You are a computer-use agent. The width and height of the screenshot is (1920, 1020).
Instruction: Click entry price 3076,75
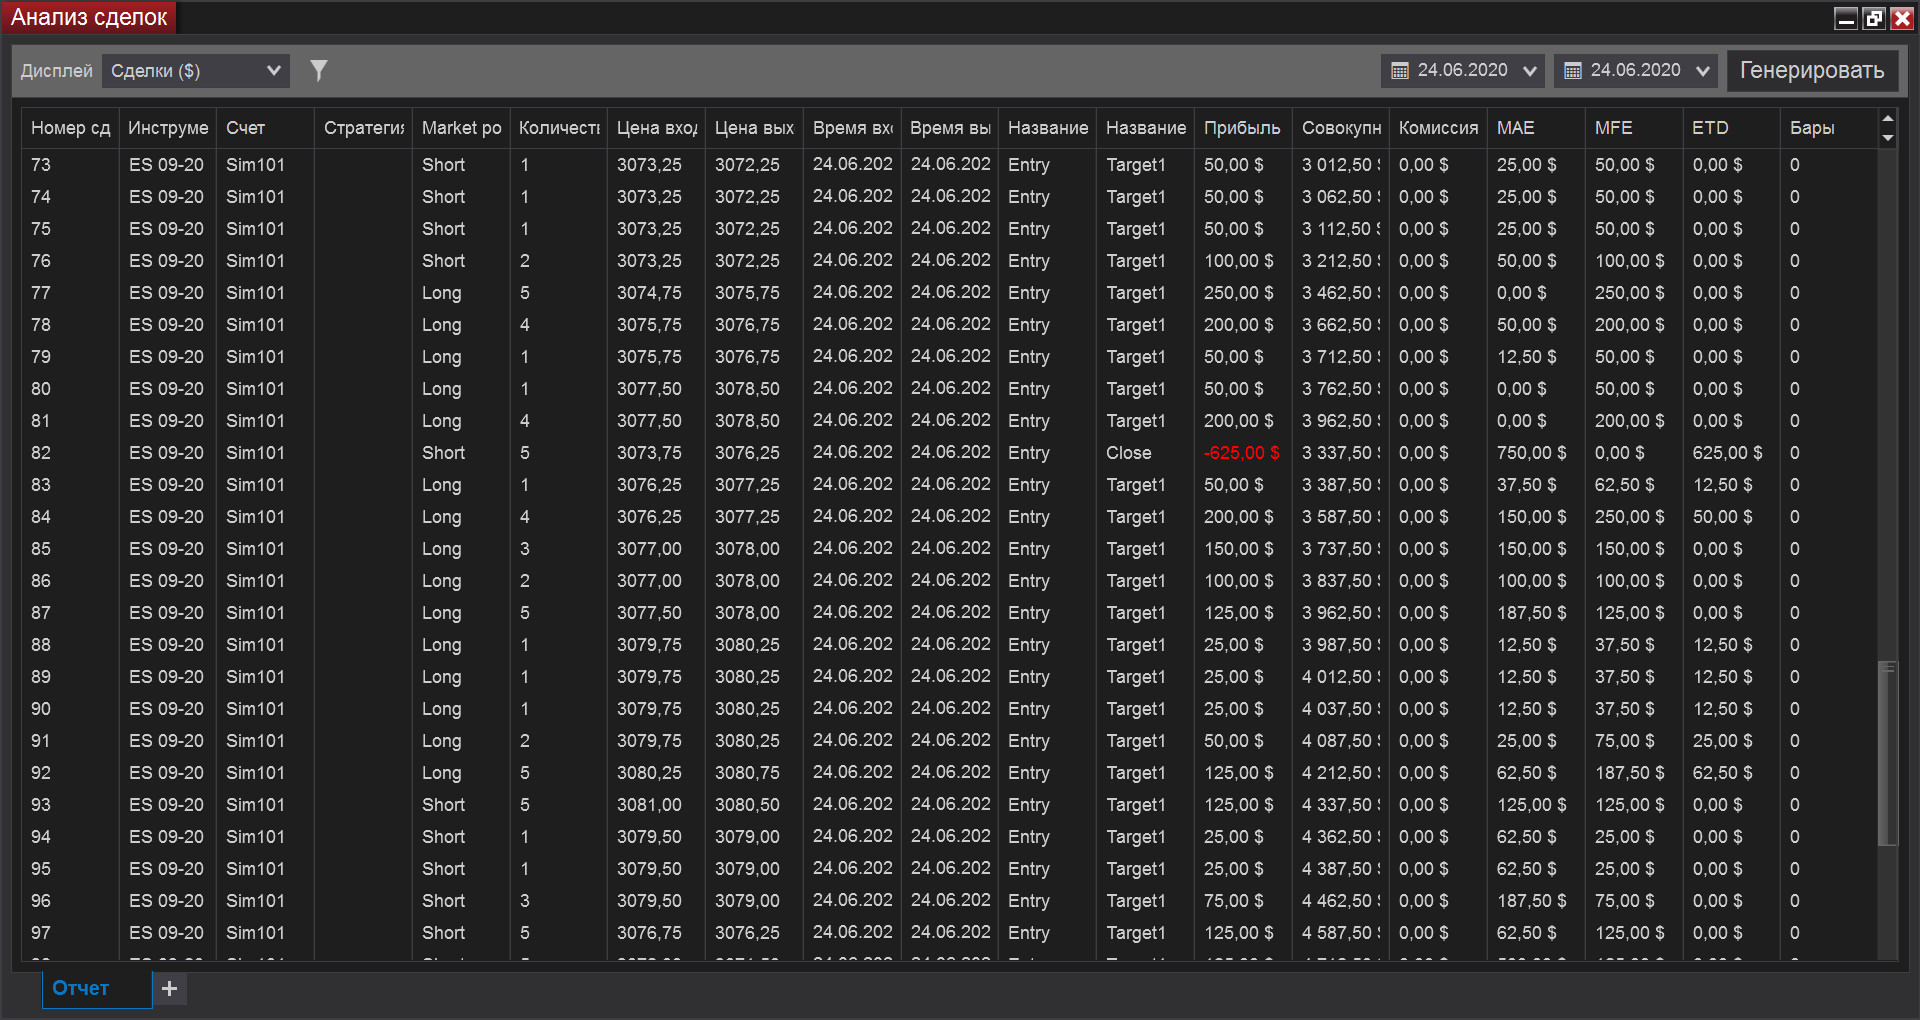click(x=649, y=933)
